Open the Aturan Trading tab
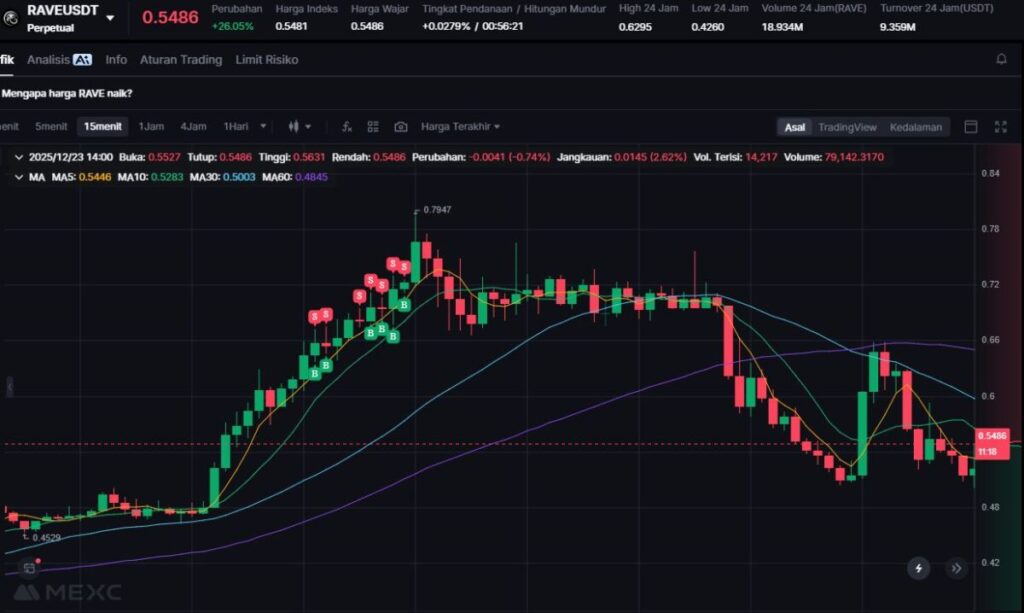Screen dimensions: 1024x613 180,59
